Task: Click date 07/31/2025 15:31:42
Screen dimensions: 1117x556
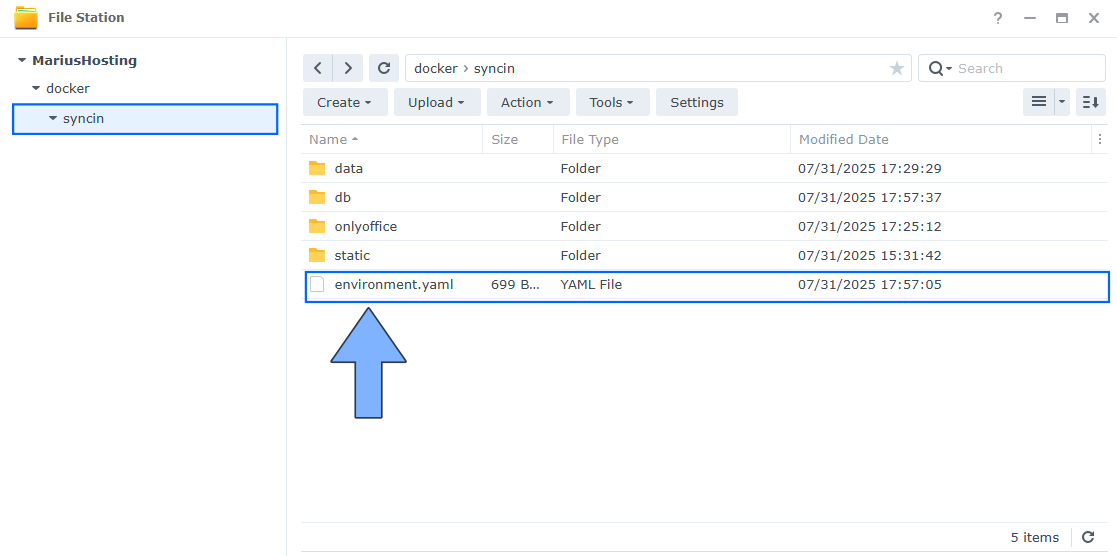Action: (870, 255)
